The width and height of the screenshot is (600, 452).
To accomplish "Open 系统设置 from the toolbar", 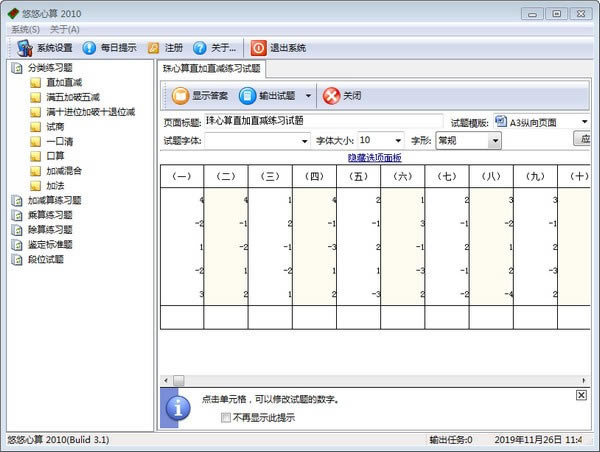I will (45, 47).
